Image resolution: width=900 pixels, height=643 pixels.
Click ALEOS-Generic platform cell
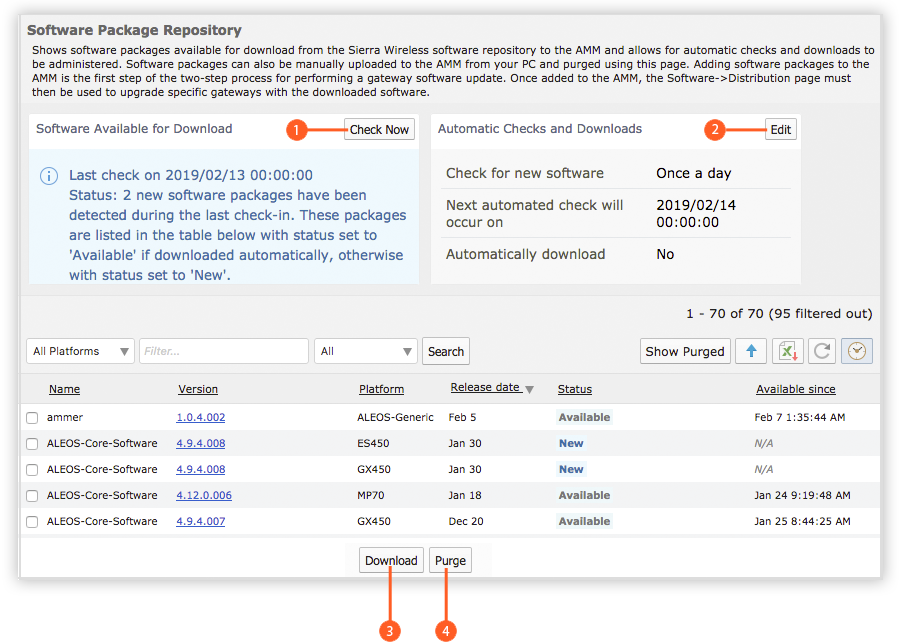[x=395, y=417]
